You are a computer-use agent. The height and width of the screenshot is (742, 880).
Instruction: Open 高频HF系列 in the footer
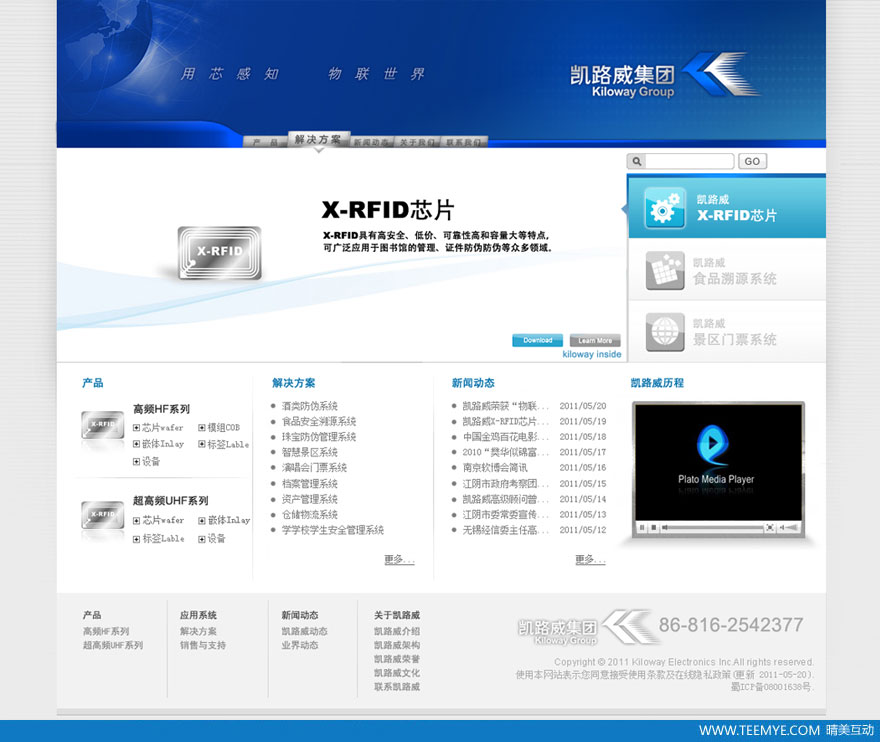pos(106,631)
